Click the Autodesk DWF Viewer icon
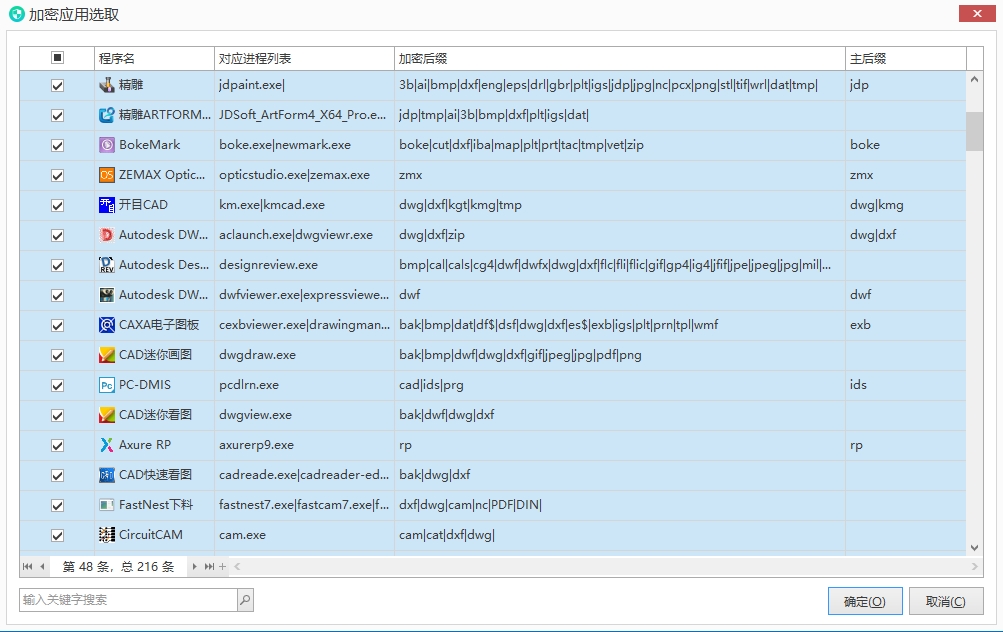The width and height of the screenshot is (1003, 632). tap(107, 295)
